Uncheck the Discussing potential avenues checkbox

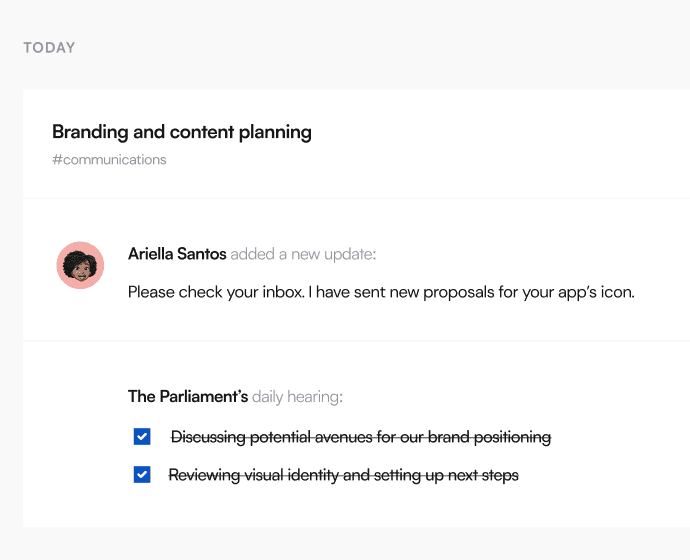click(x=142, y=436)
